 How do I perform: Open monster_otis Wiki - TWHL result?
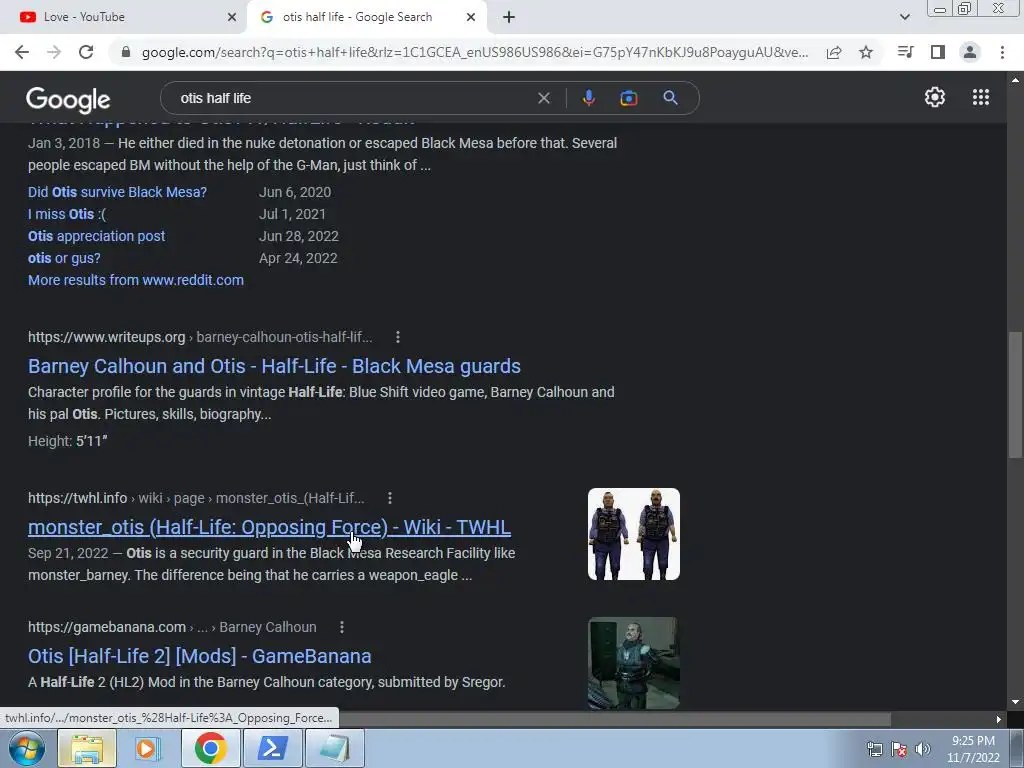[269, 527]
